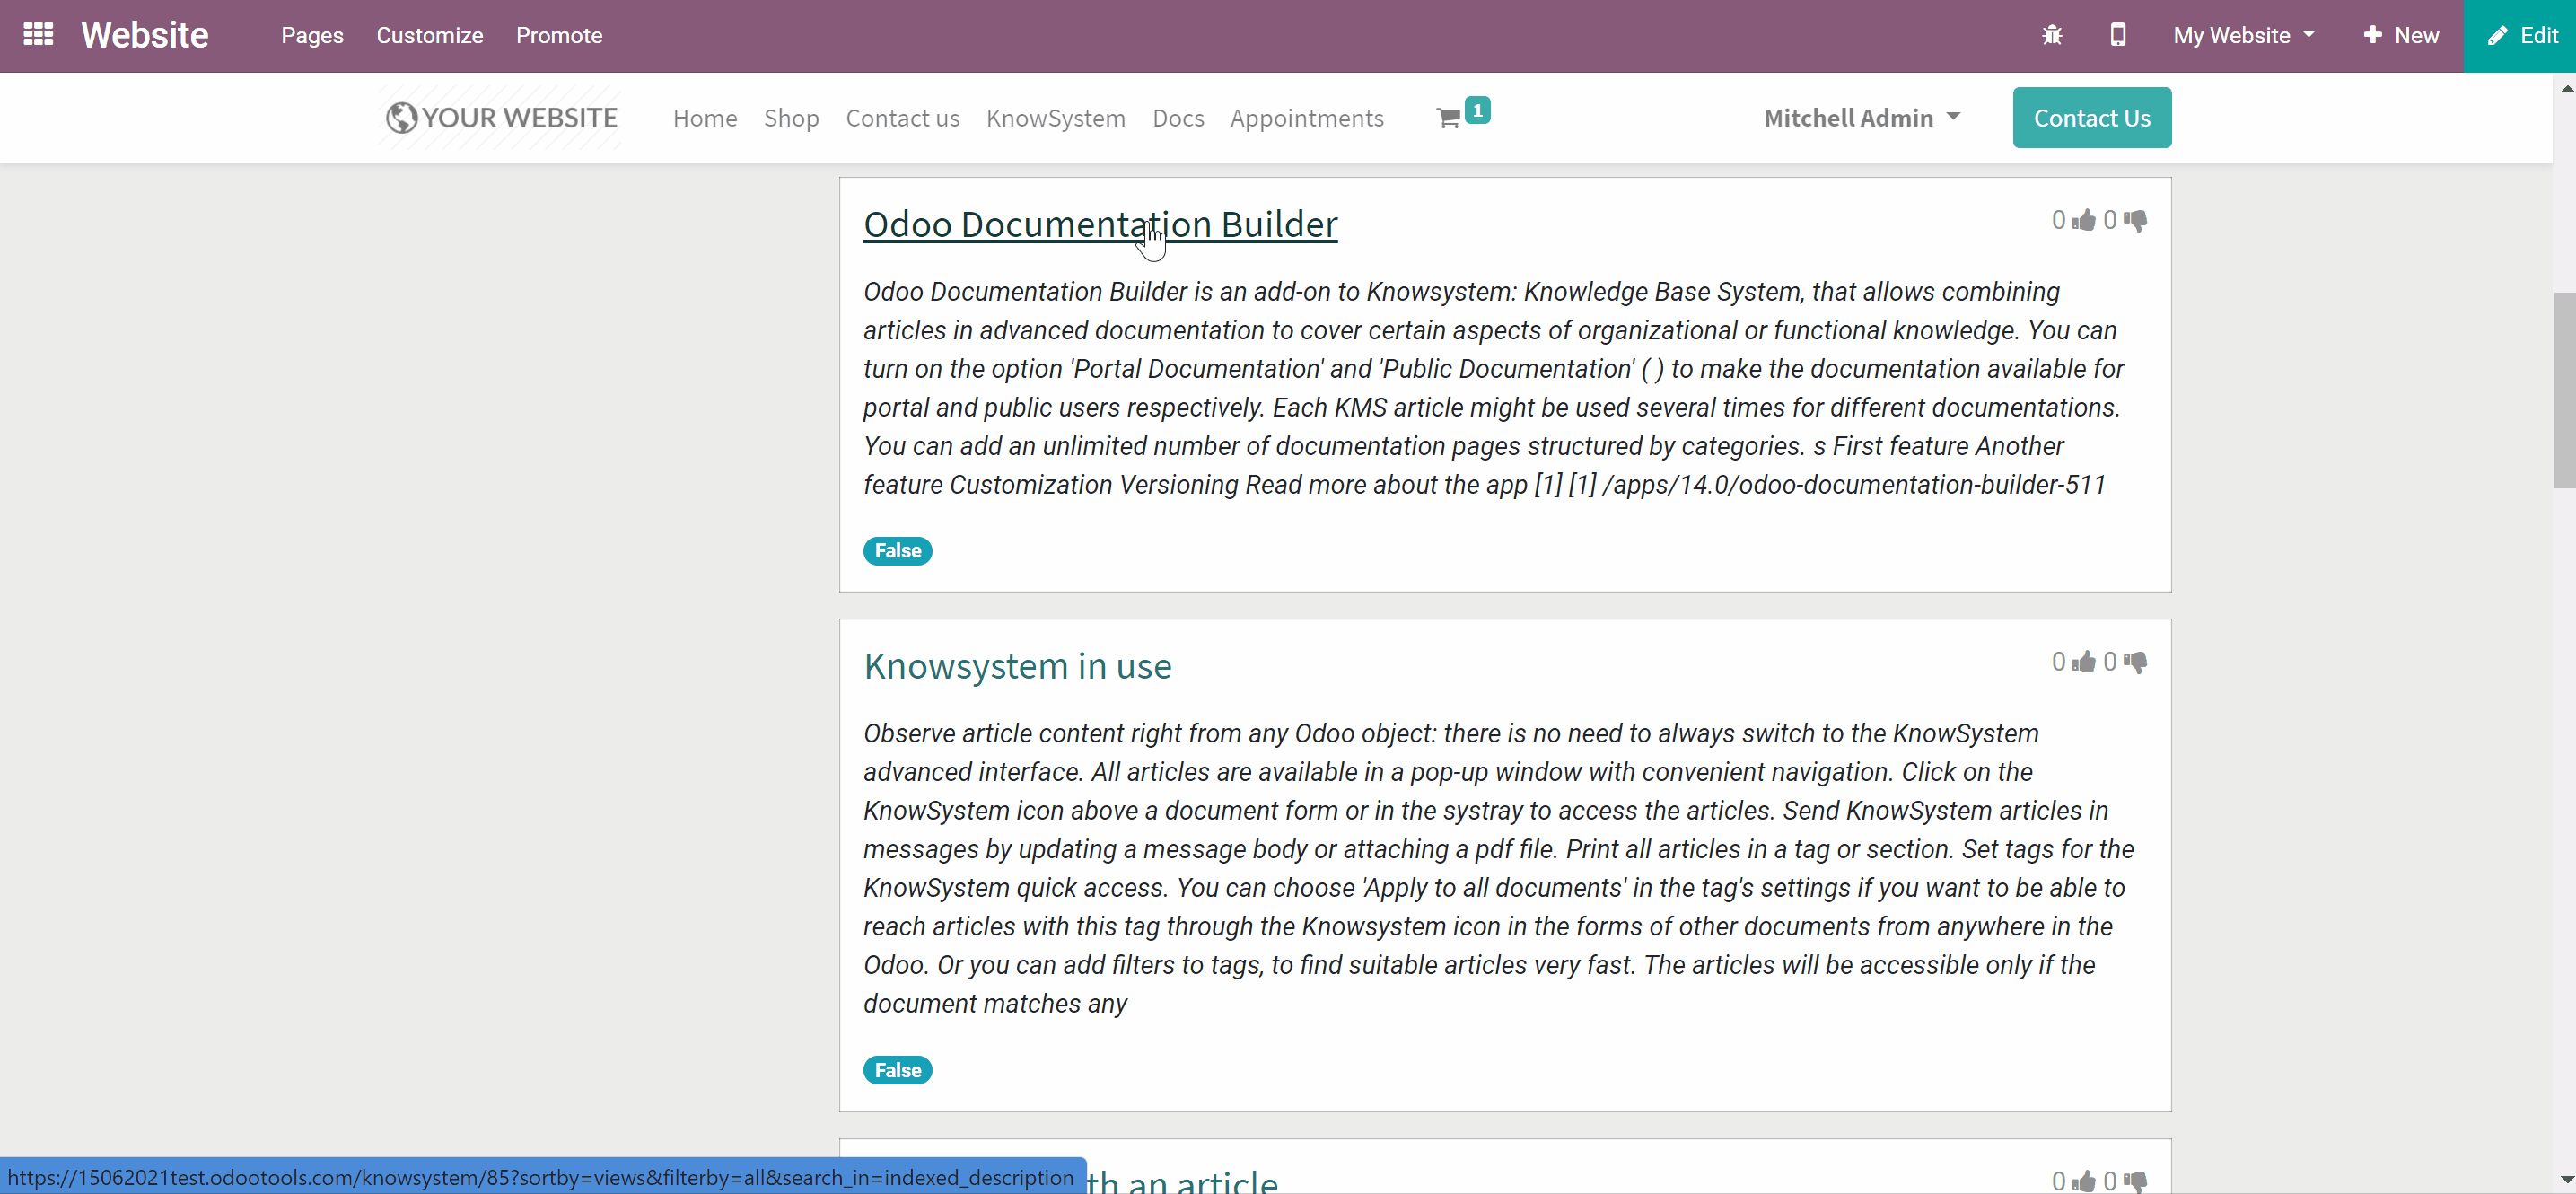Image resolution: width=2576 pixels, height=1194 pixels.
Task: Go to the Appointments page
Action: pos(1306,118)
